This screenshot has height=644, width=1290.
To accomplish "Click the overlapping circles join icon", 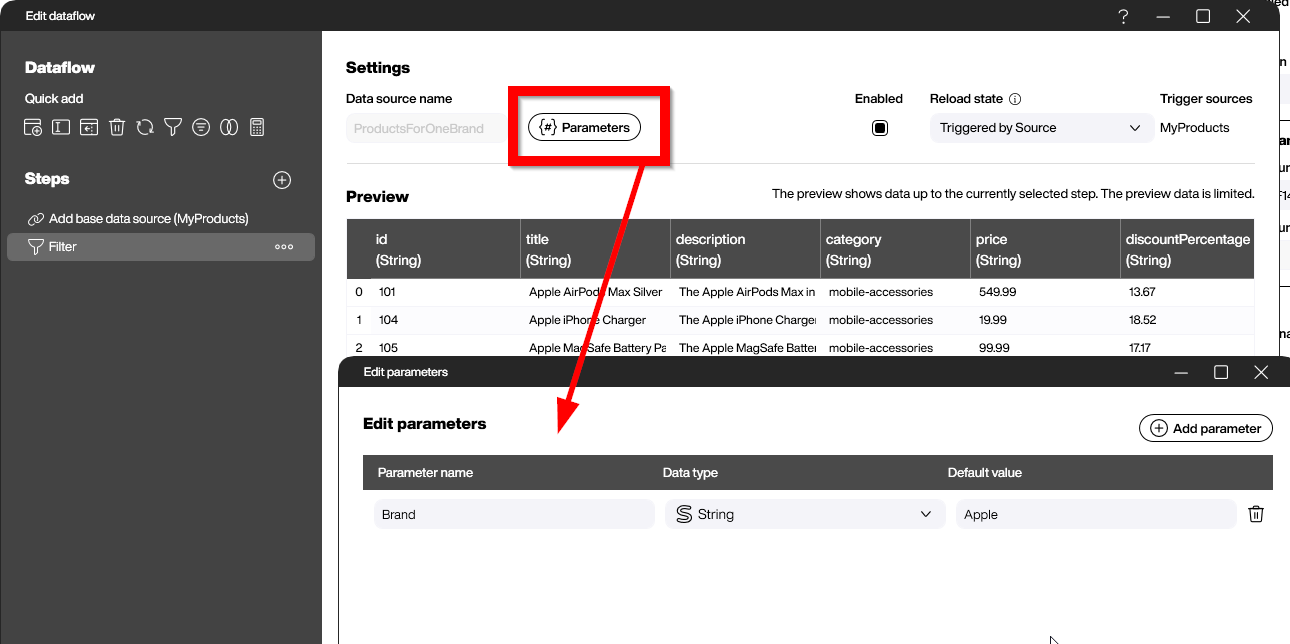I will point(229,127).
